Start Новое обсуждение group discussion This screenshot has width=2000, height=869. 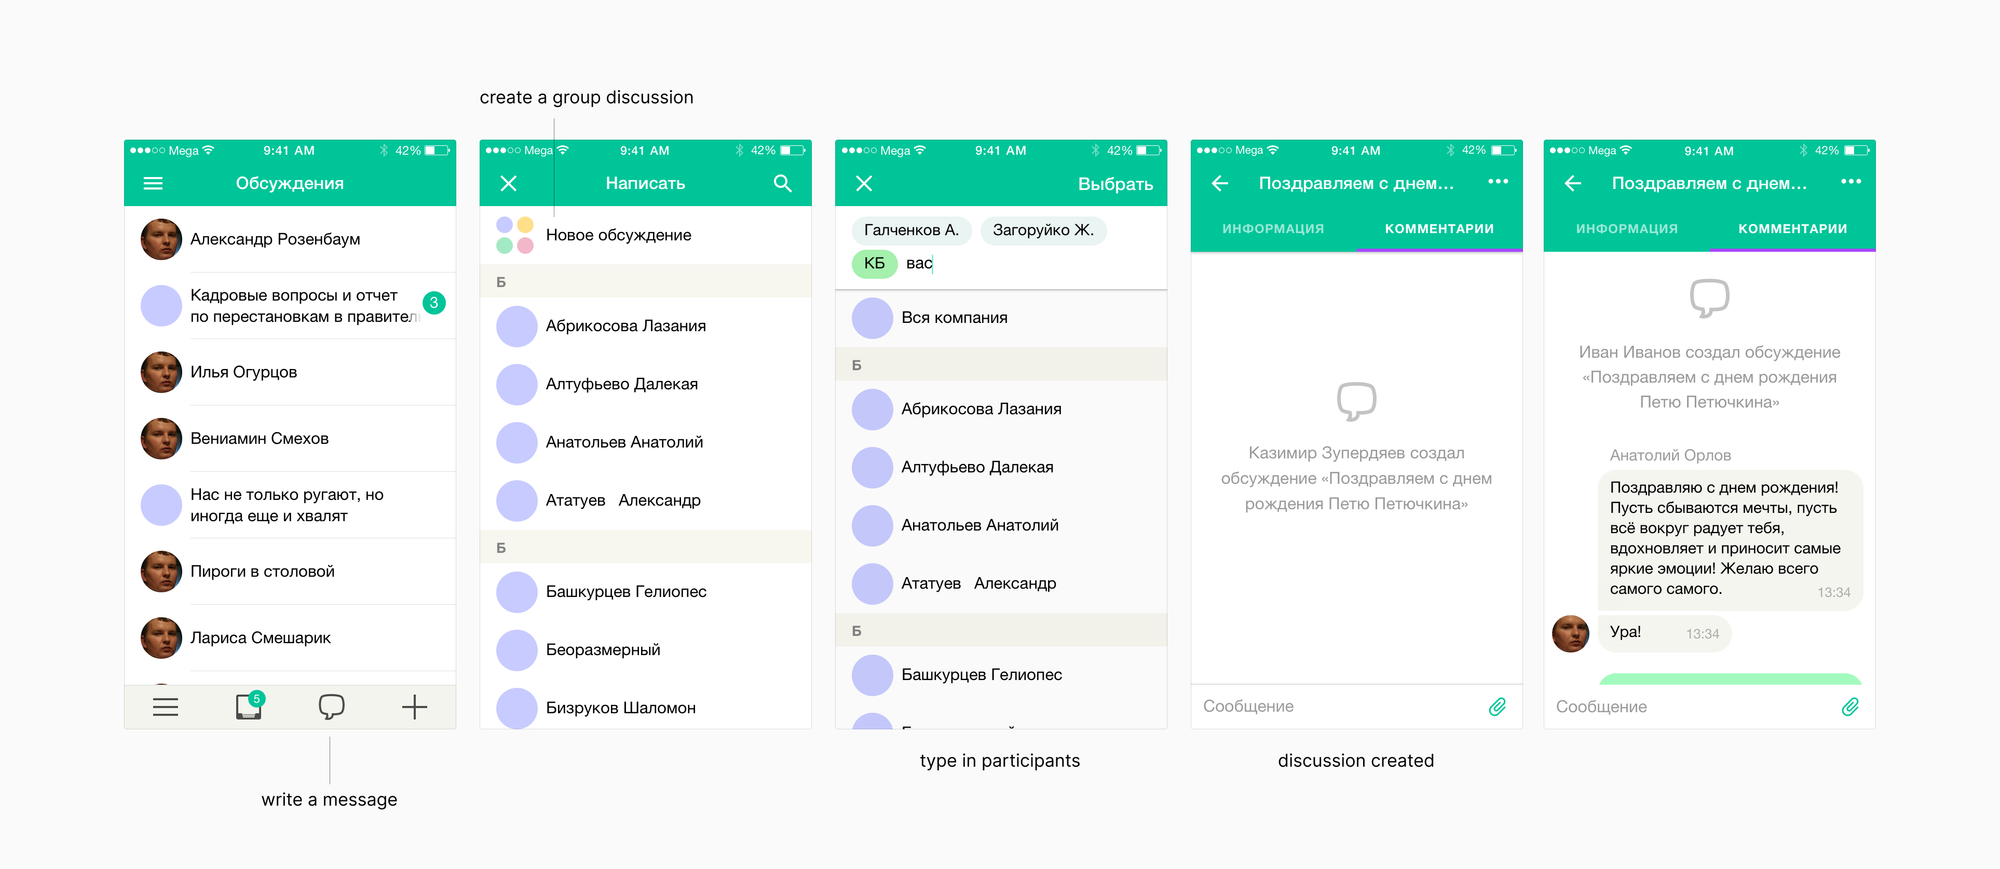618,235
